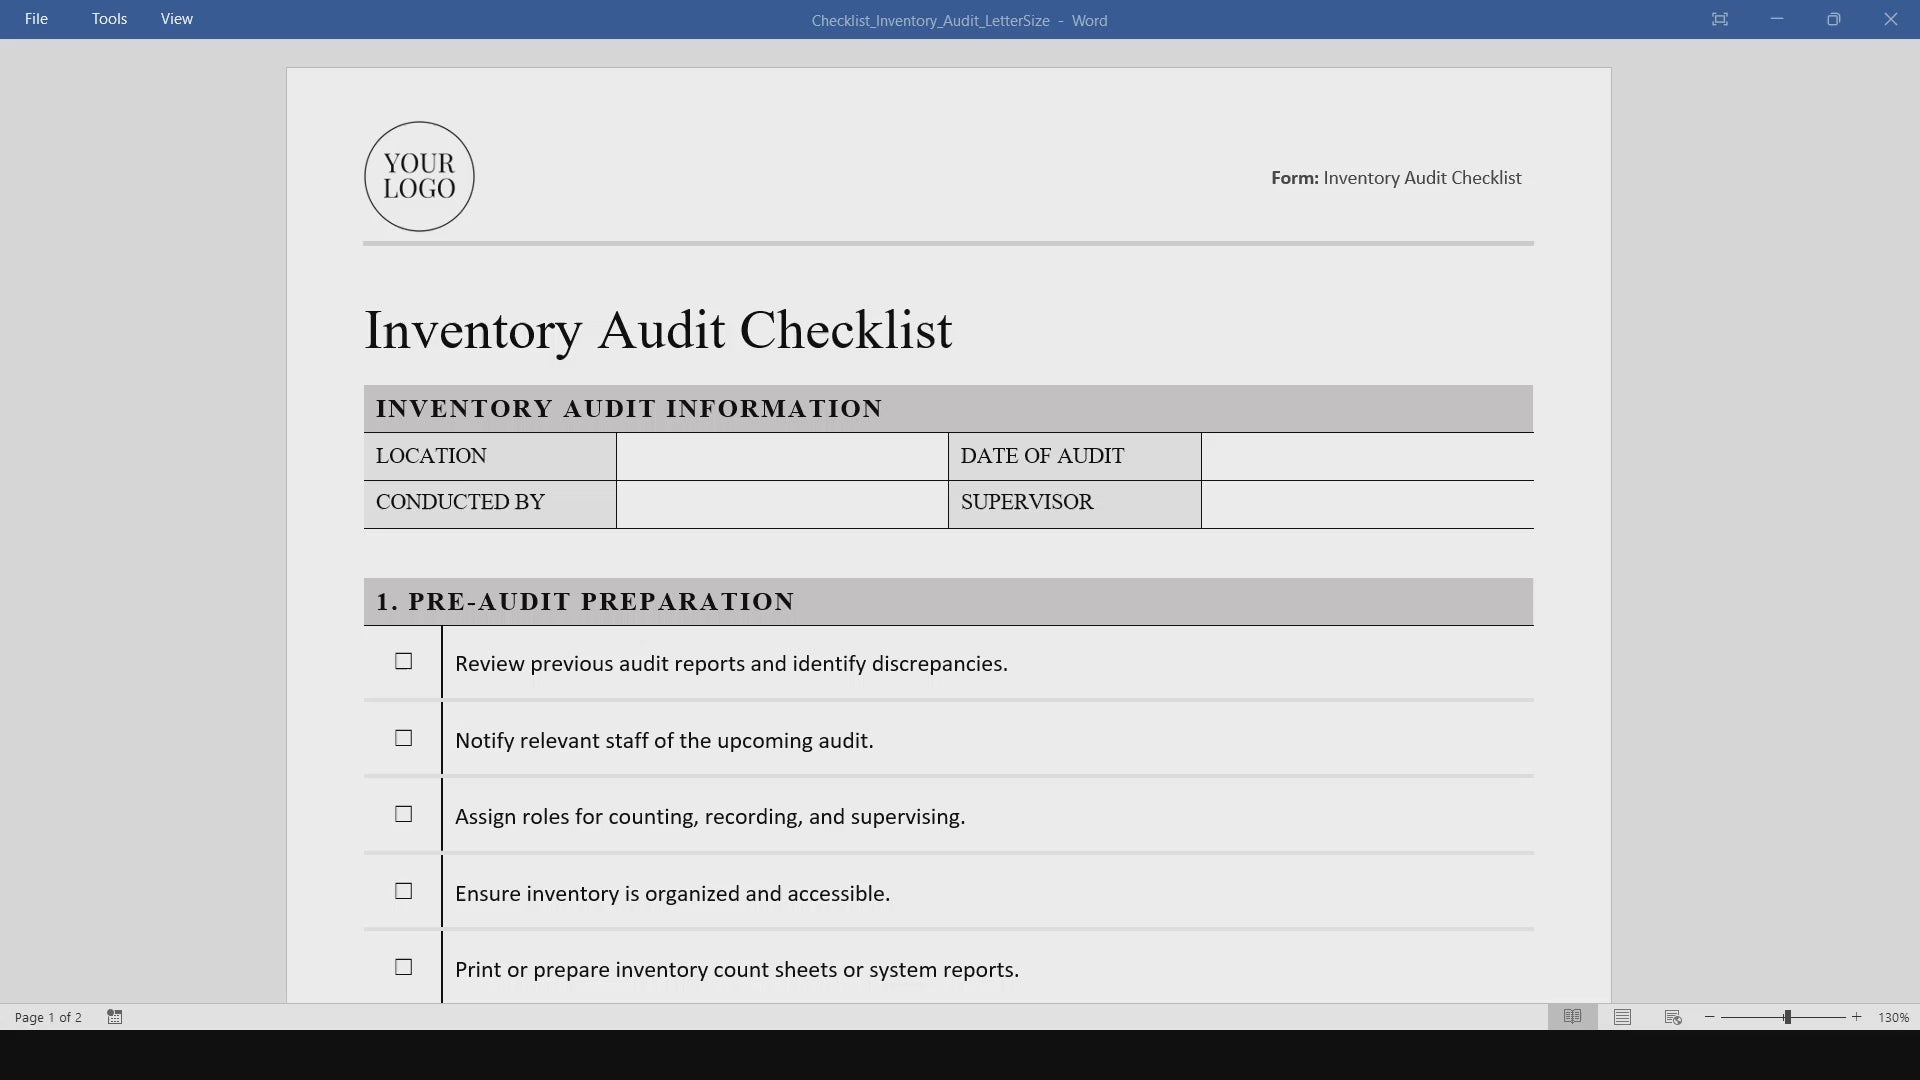Tick the 'Notify relevant staff' checkbox

pyautogui.click(x=403, y=738)
